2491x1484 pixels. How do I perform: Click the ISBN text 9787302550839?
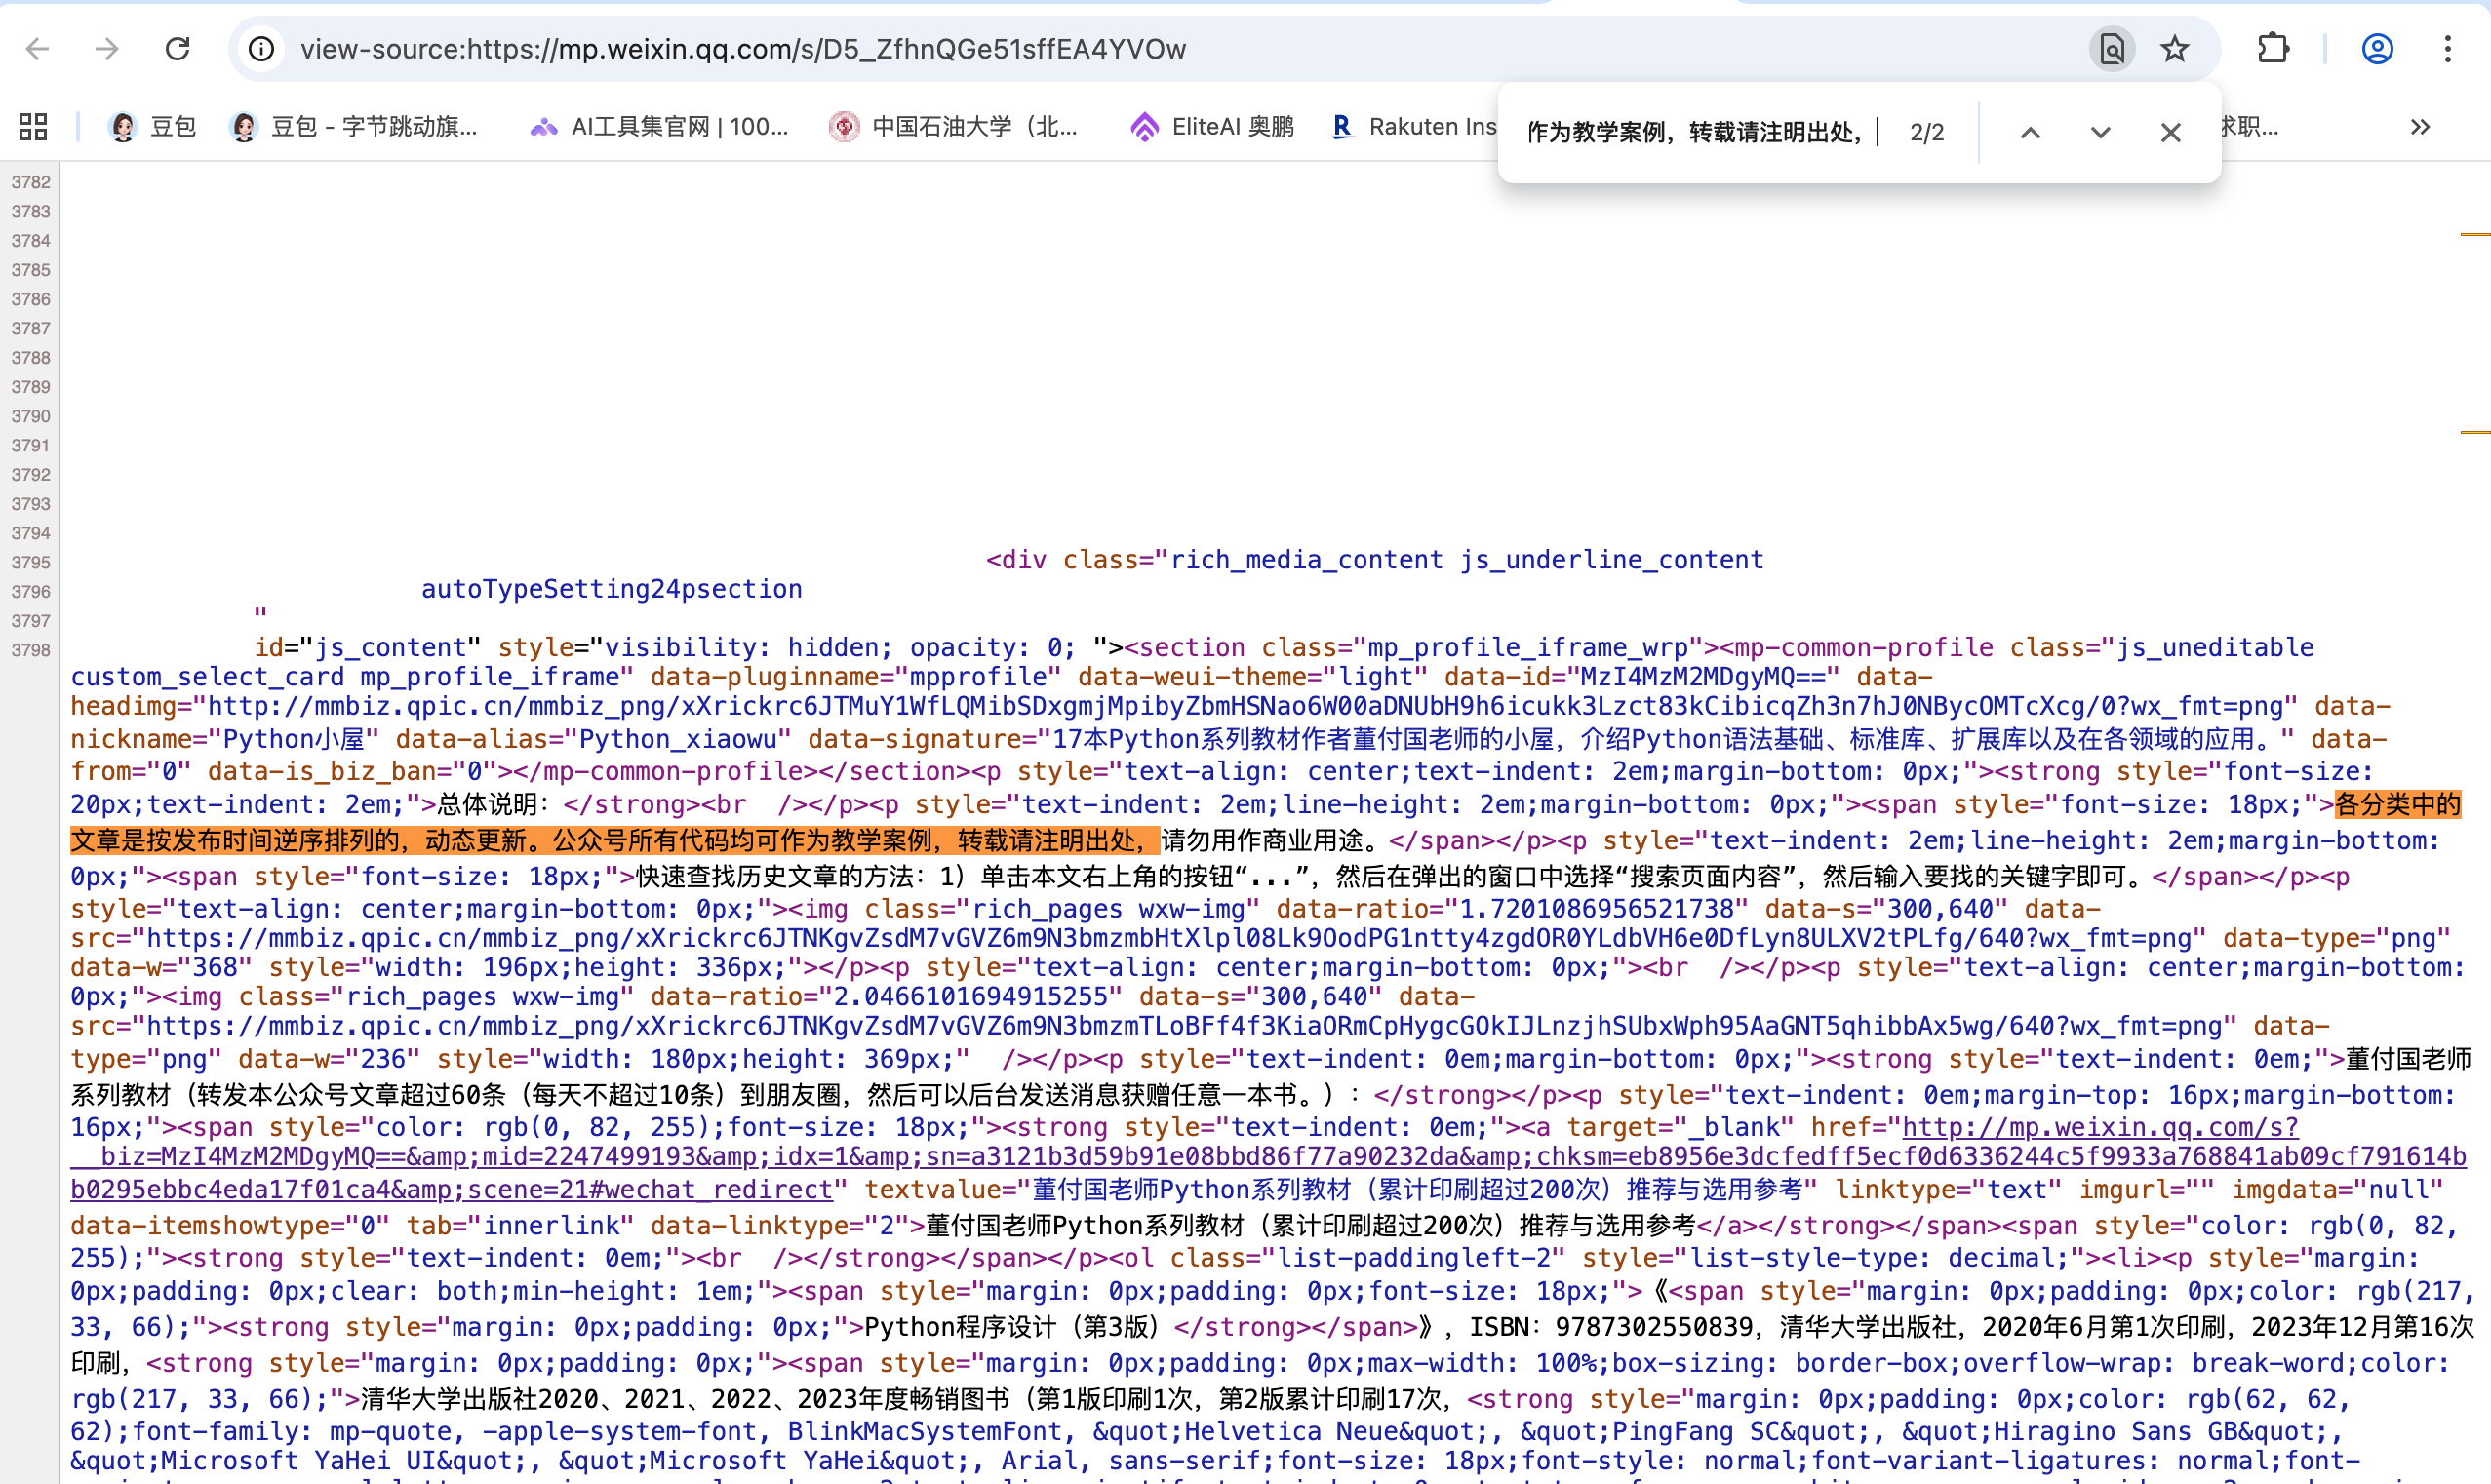pos(1654,1327)
